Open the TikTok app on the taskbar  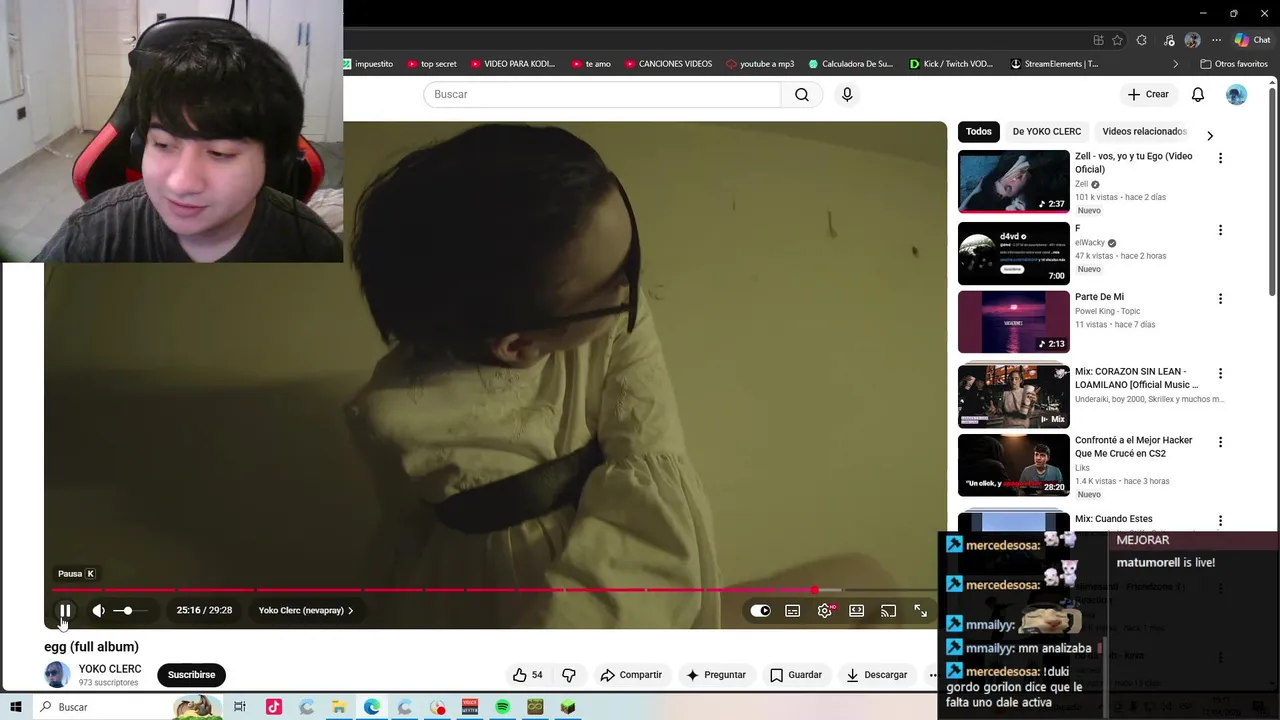(x=273, y=707)
